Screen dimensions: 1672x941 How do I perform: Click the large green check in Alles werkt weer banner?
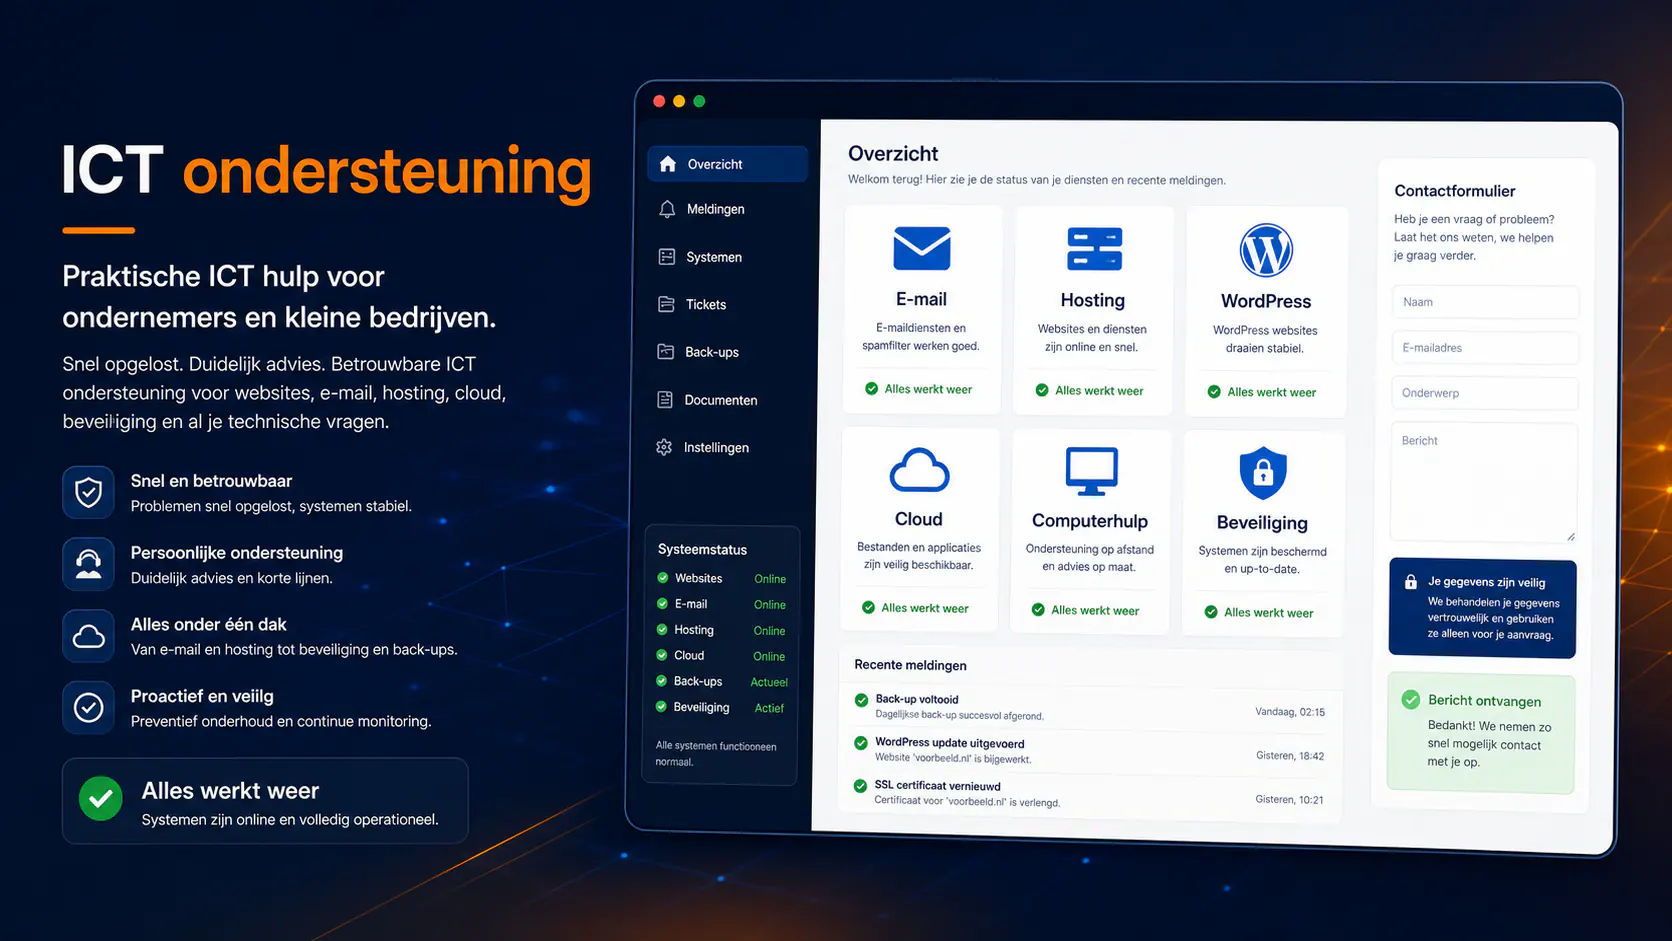pos(101,799)
